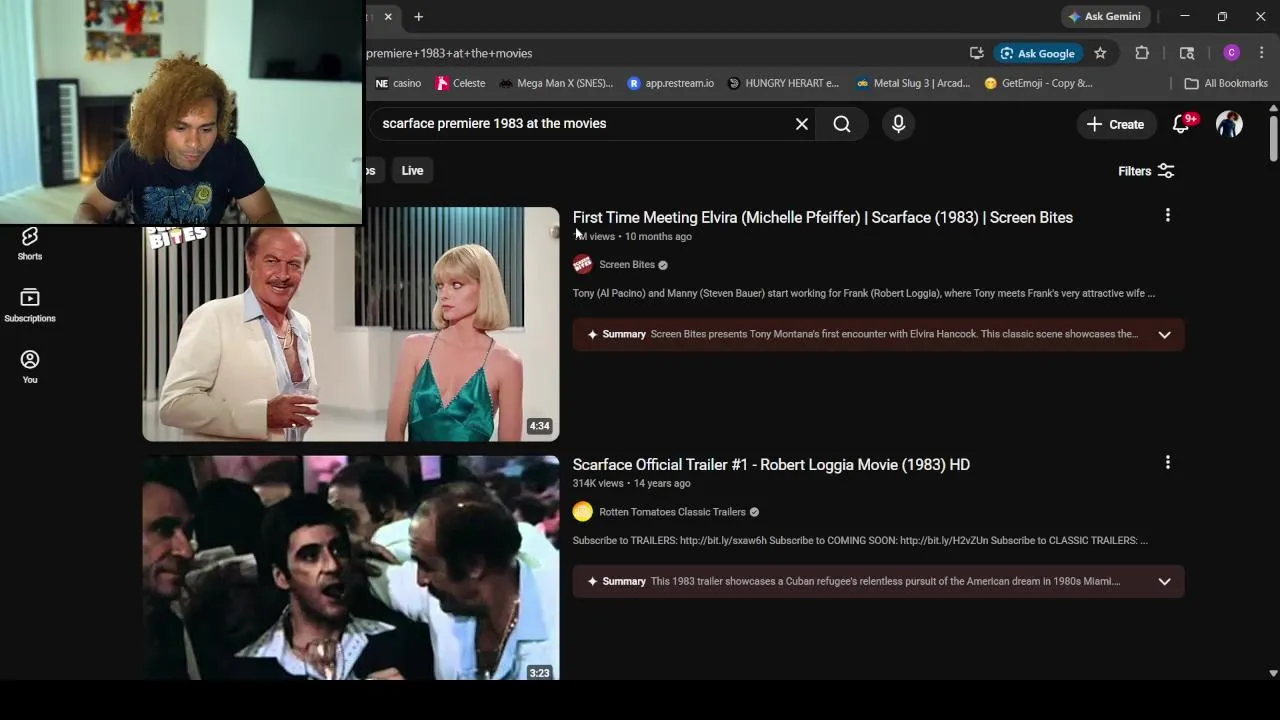Click the Ask Google button
The height and width of the screenshot is (720, 1280).
(1037, 53)
